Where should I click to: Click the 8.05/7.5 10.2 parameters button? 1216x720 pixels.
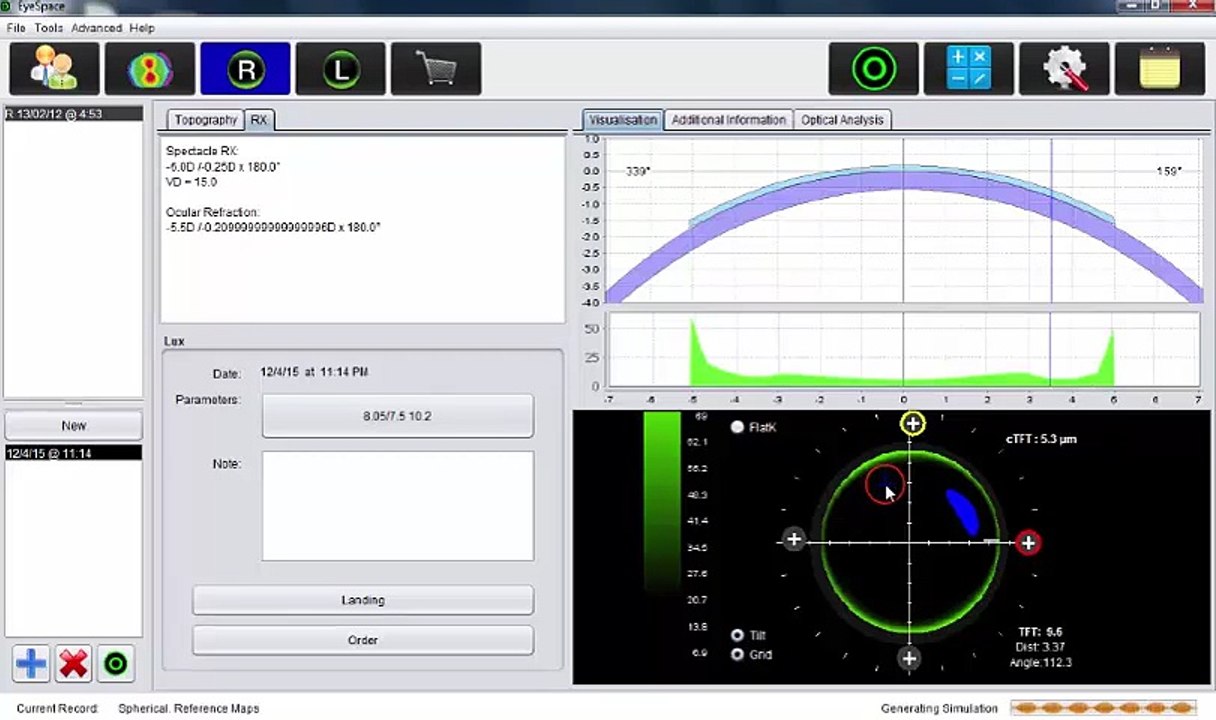click(x=397, y=415)
